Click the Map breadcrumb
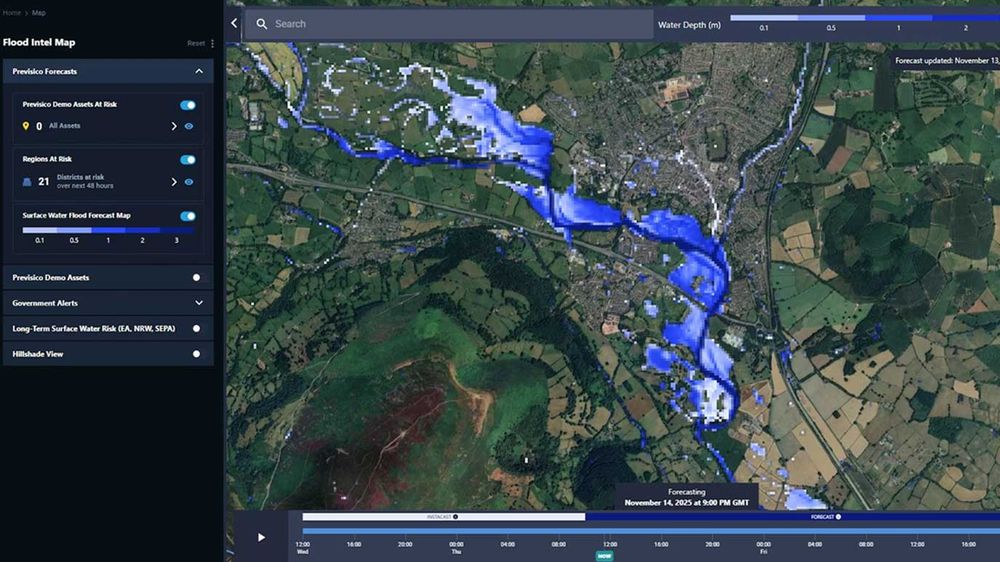The width and height of the screenshot is (1000, 562). pyautogui.click(x=39, y=13)
